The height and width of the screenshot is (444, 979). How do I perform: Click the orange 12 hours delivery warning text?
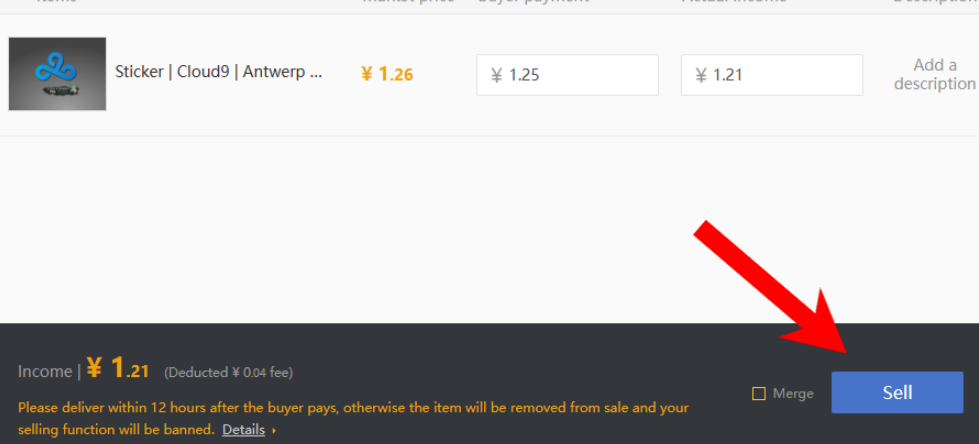353,418
